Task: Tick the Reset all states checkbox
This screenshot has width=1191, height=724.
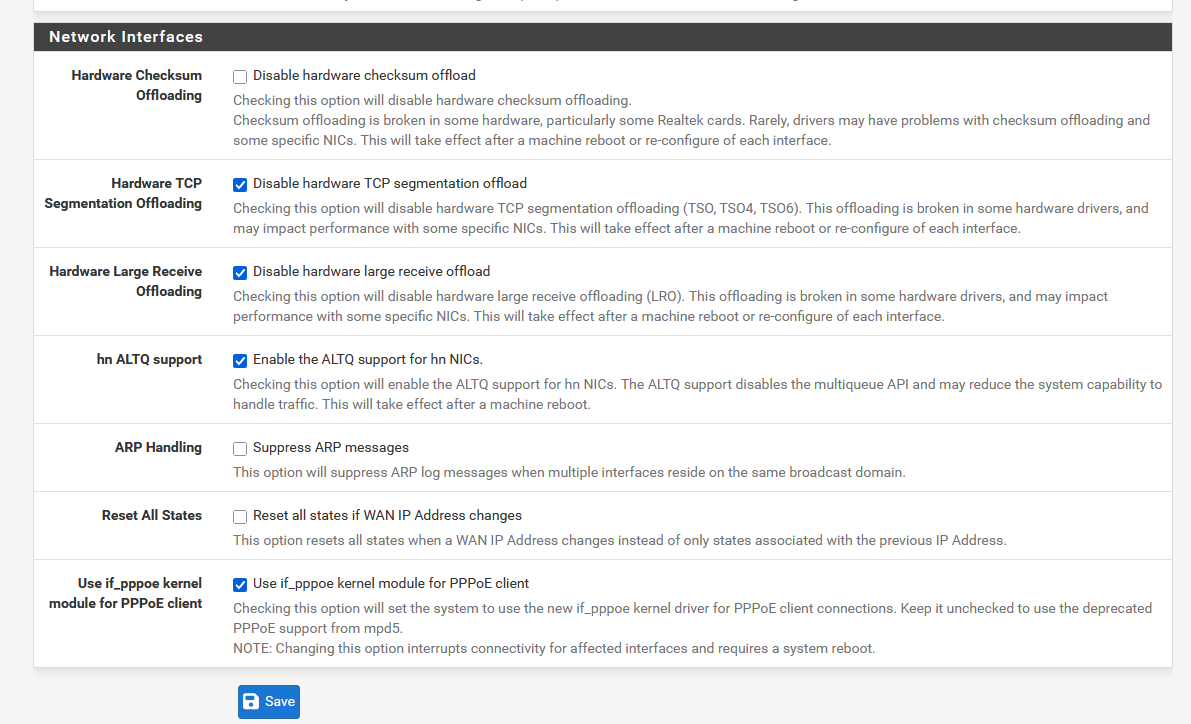Action: point(240,516)
